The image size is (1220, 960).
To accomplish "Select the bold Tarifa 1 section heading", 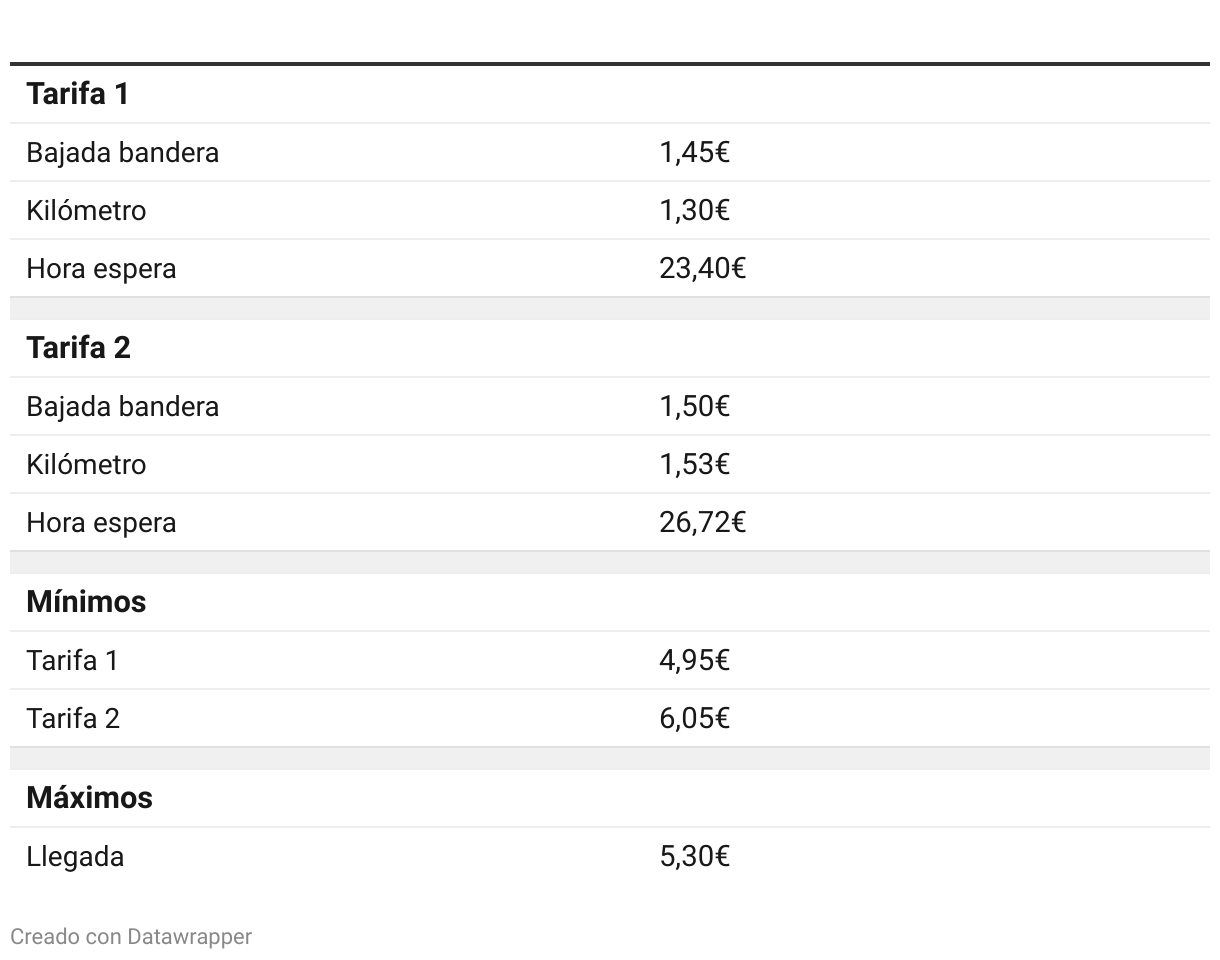I will [78, 94].
